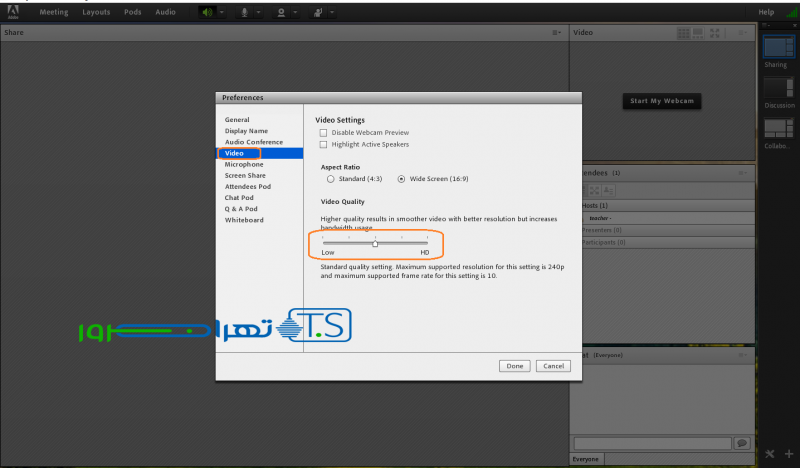
Task: Open the Meeting menu
Action: coord(54,12)
